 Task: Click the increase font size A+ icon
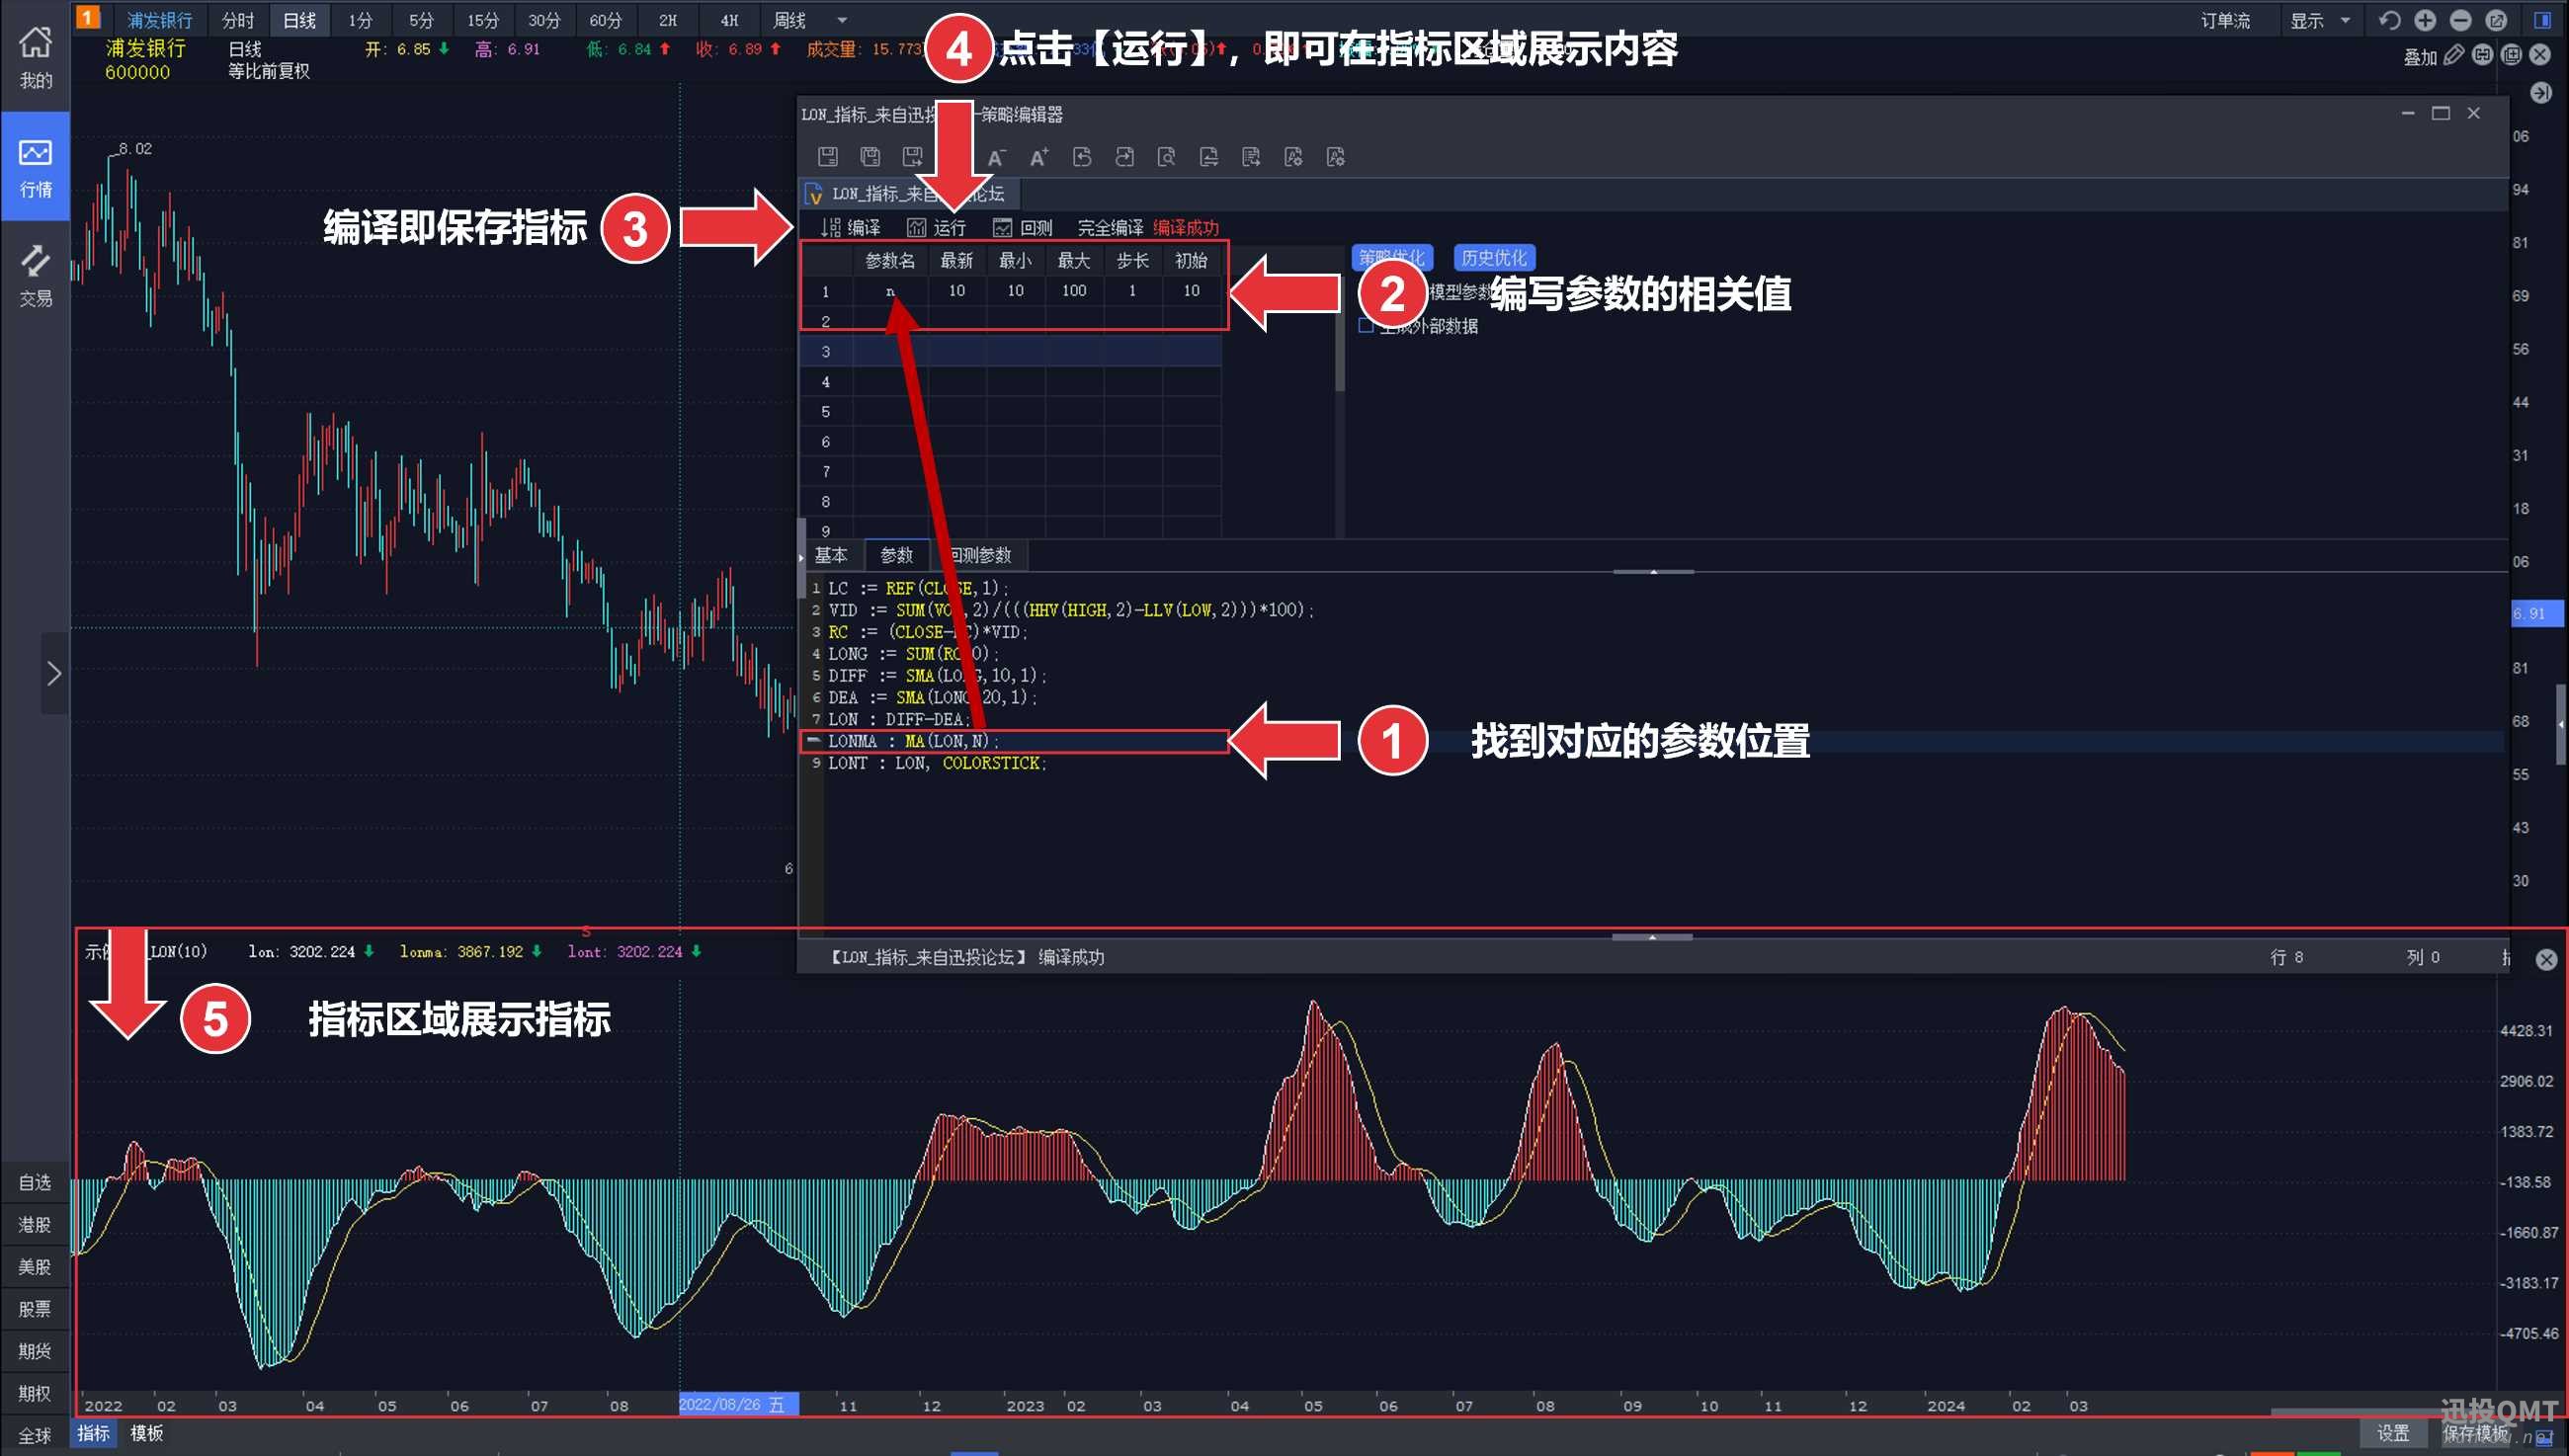point(1039,157)
